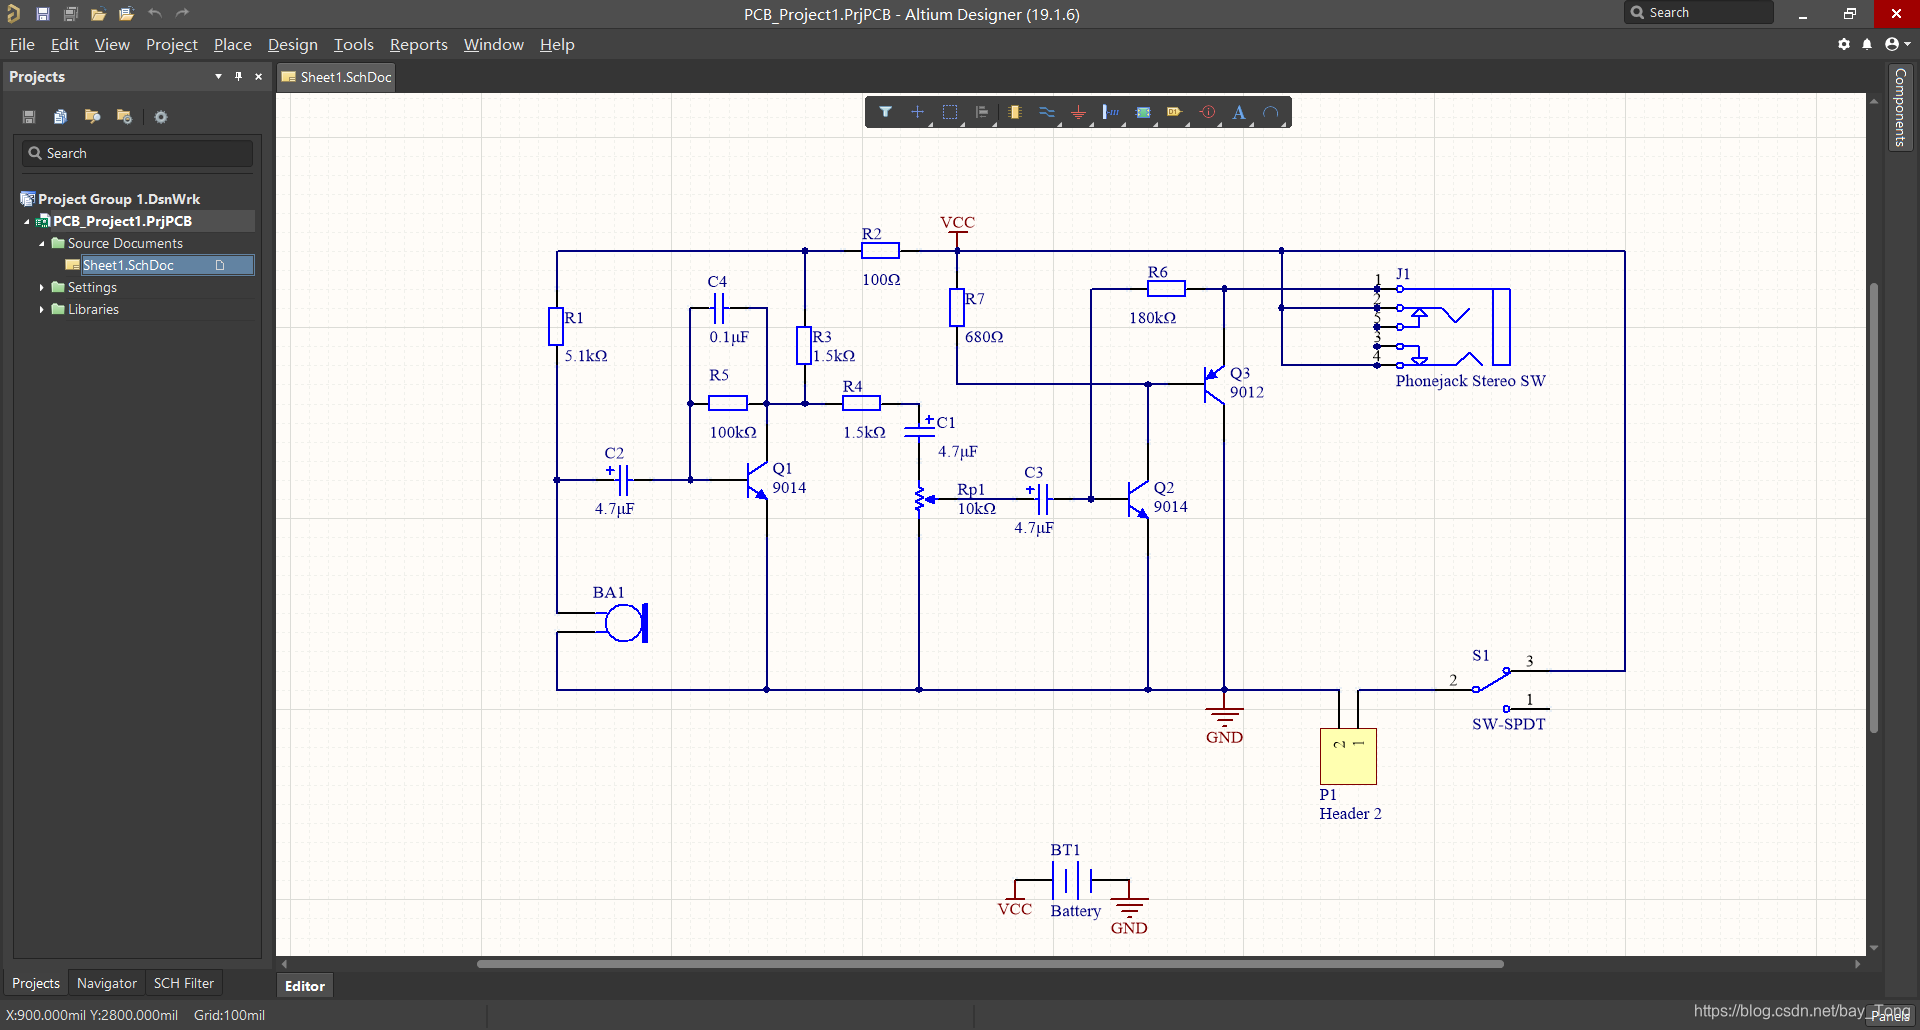Open the Project menu
This screenshot has height=1030, width=1920.
coord(172,45)
